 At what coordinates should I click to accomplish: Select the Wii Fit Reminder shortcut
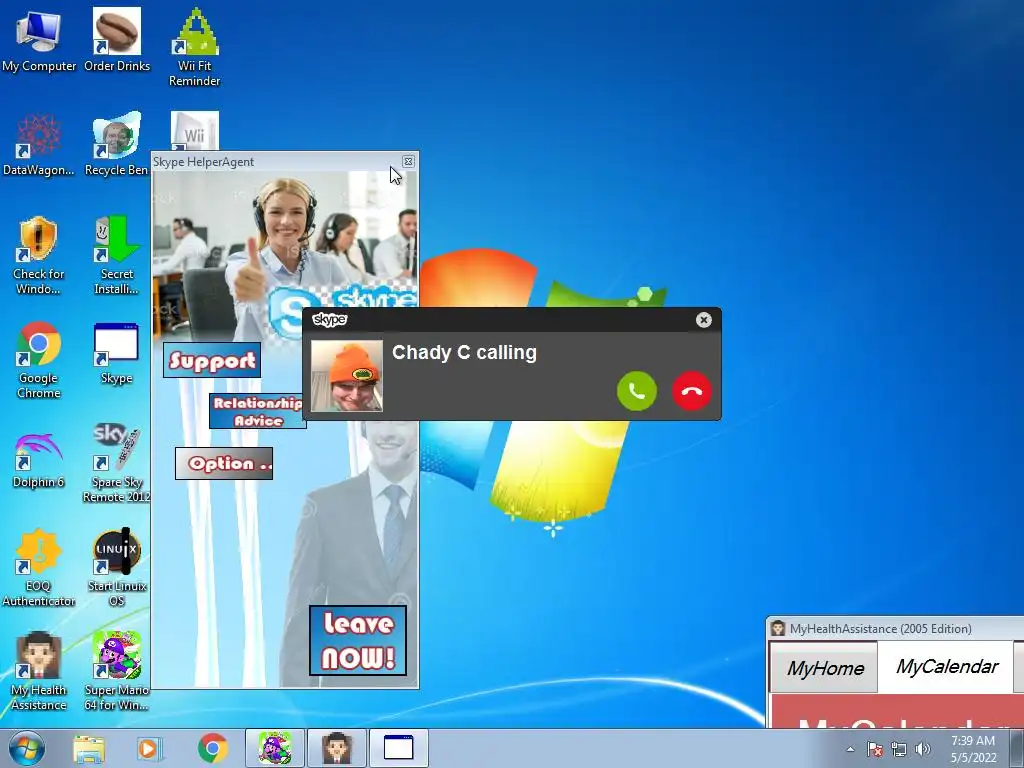tap(195, 48)
